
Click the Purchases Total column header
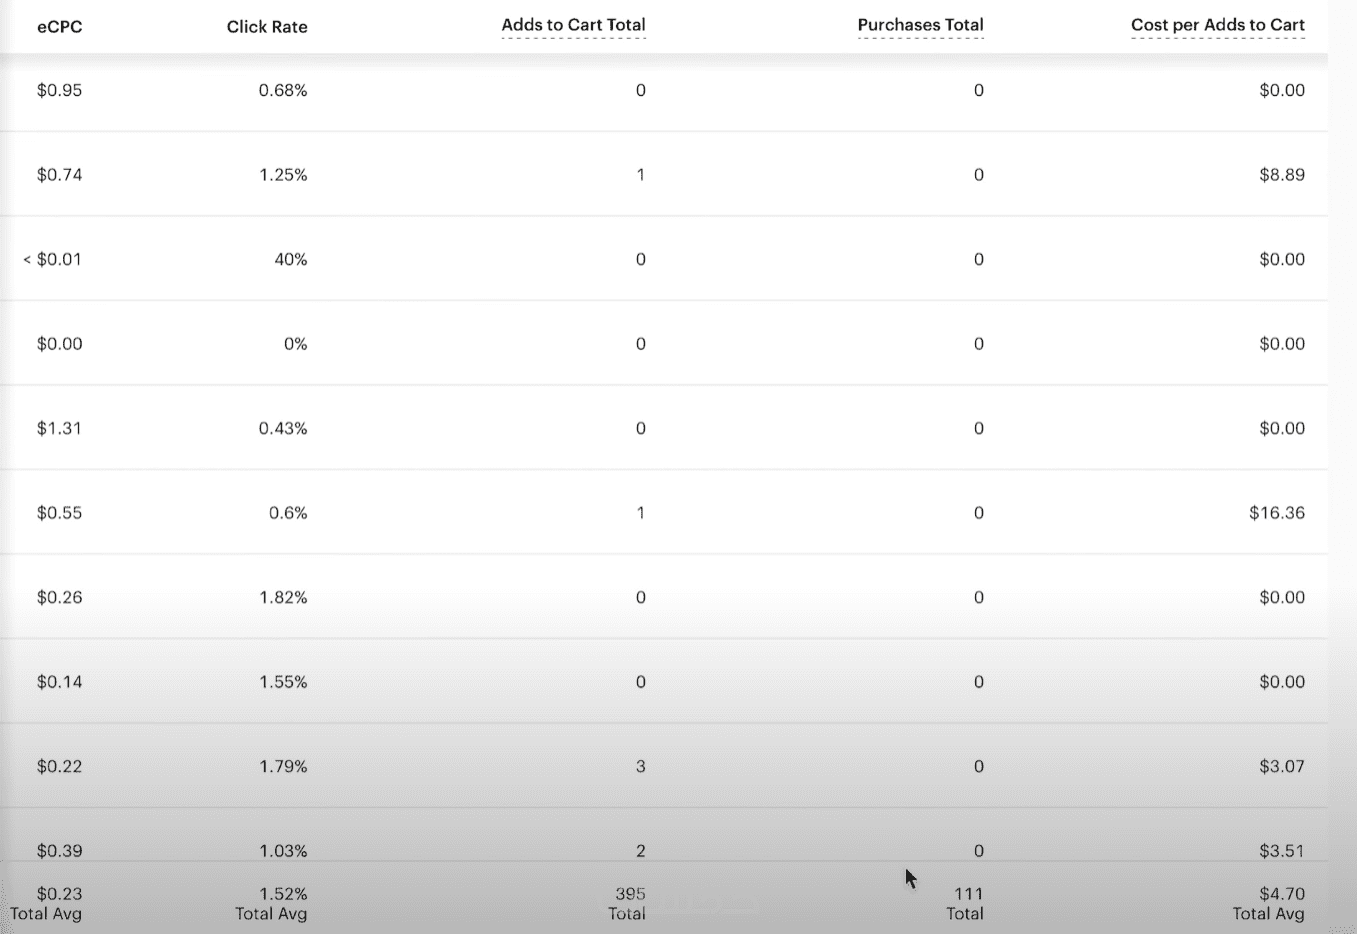point(920,25)
